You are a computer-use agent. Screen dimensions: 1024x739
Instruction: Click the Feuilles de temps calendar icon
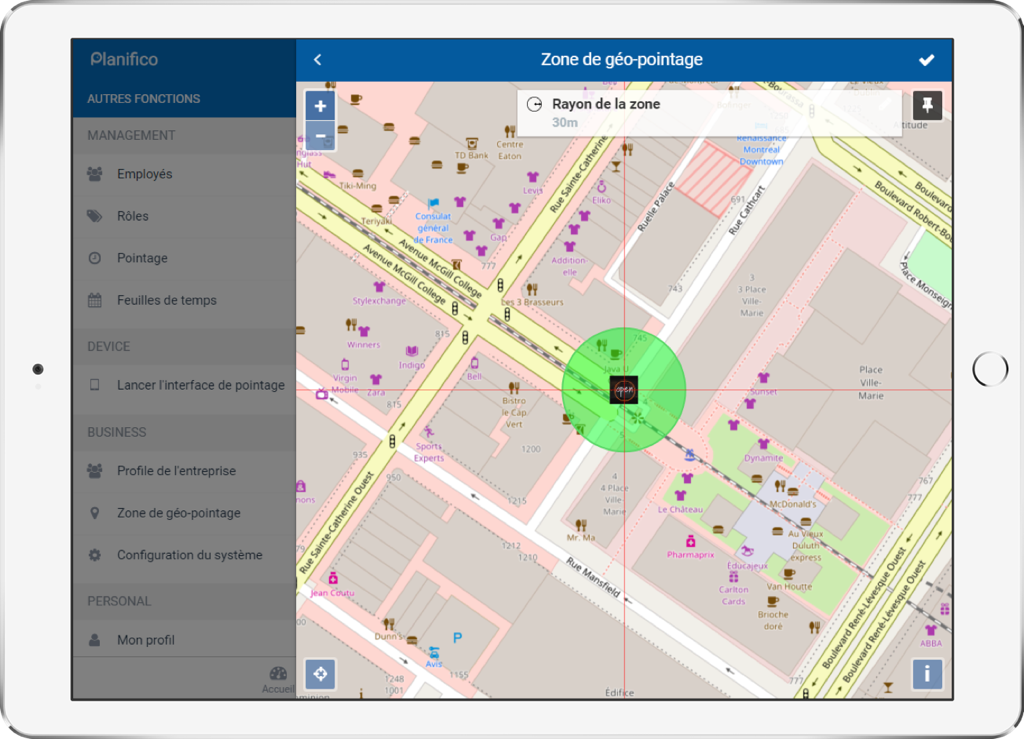pyautogui.click(x=95, y=300)
